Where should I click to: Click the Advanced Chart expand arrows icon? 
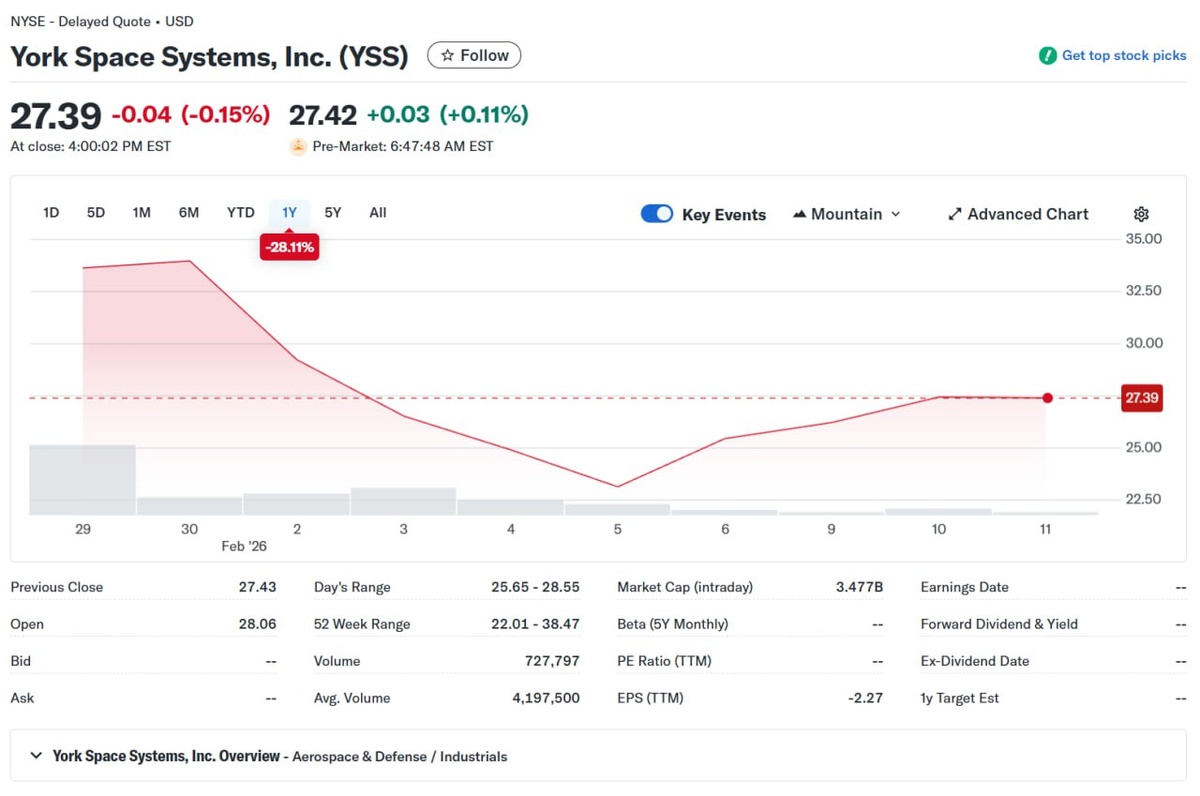(955, 214)
